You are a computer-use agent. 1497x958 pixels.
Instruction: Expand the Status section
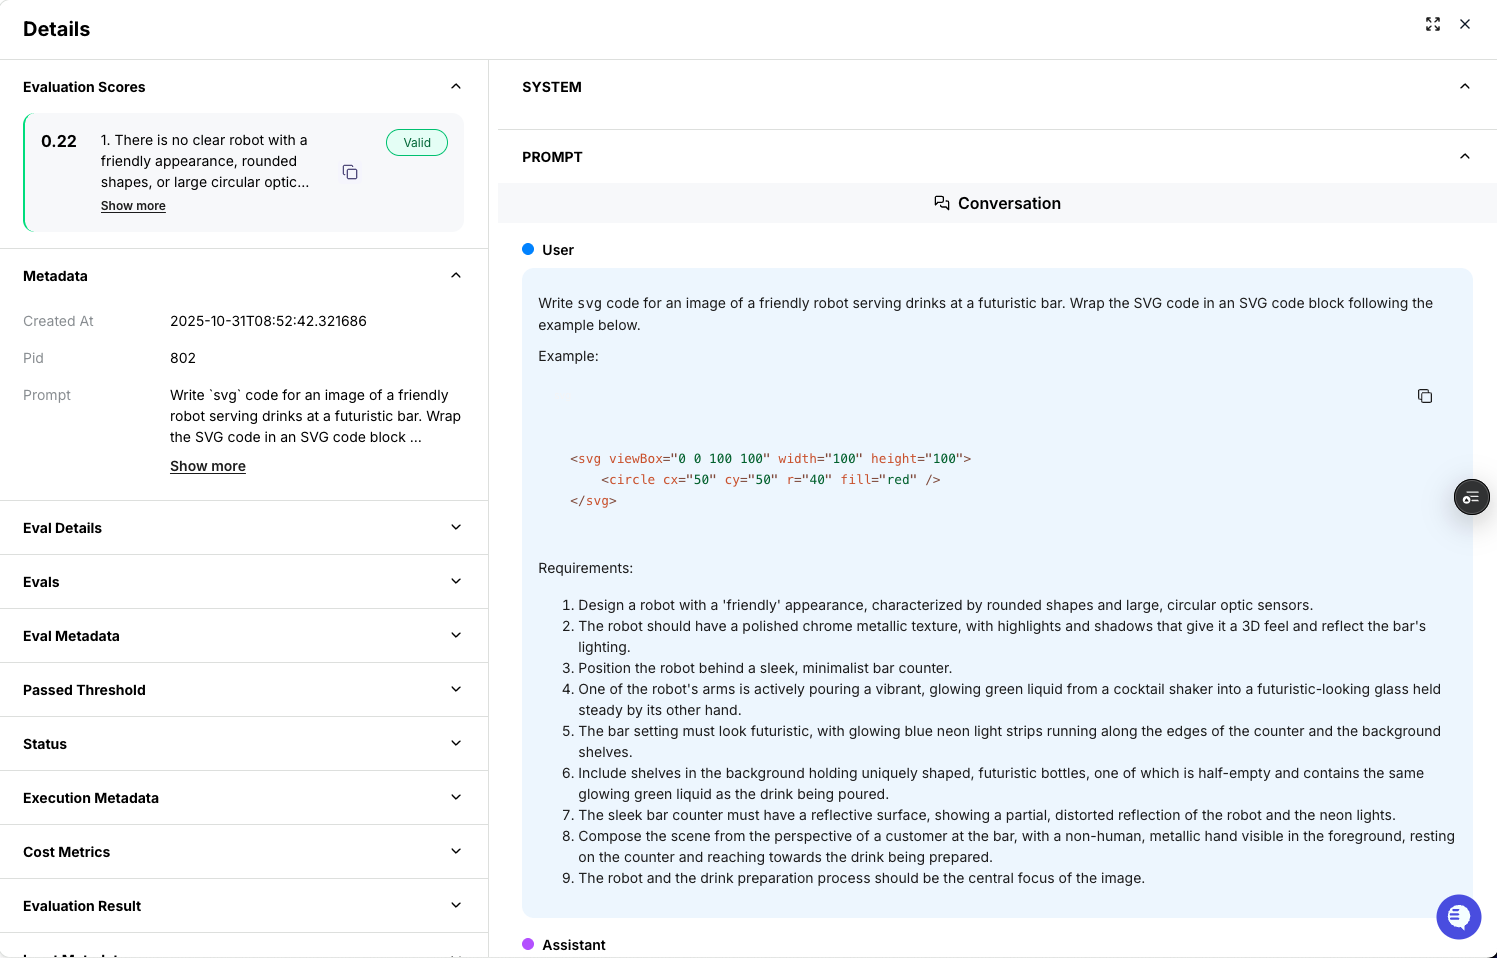[x=456, y=744]
